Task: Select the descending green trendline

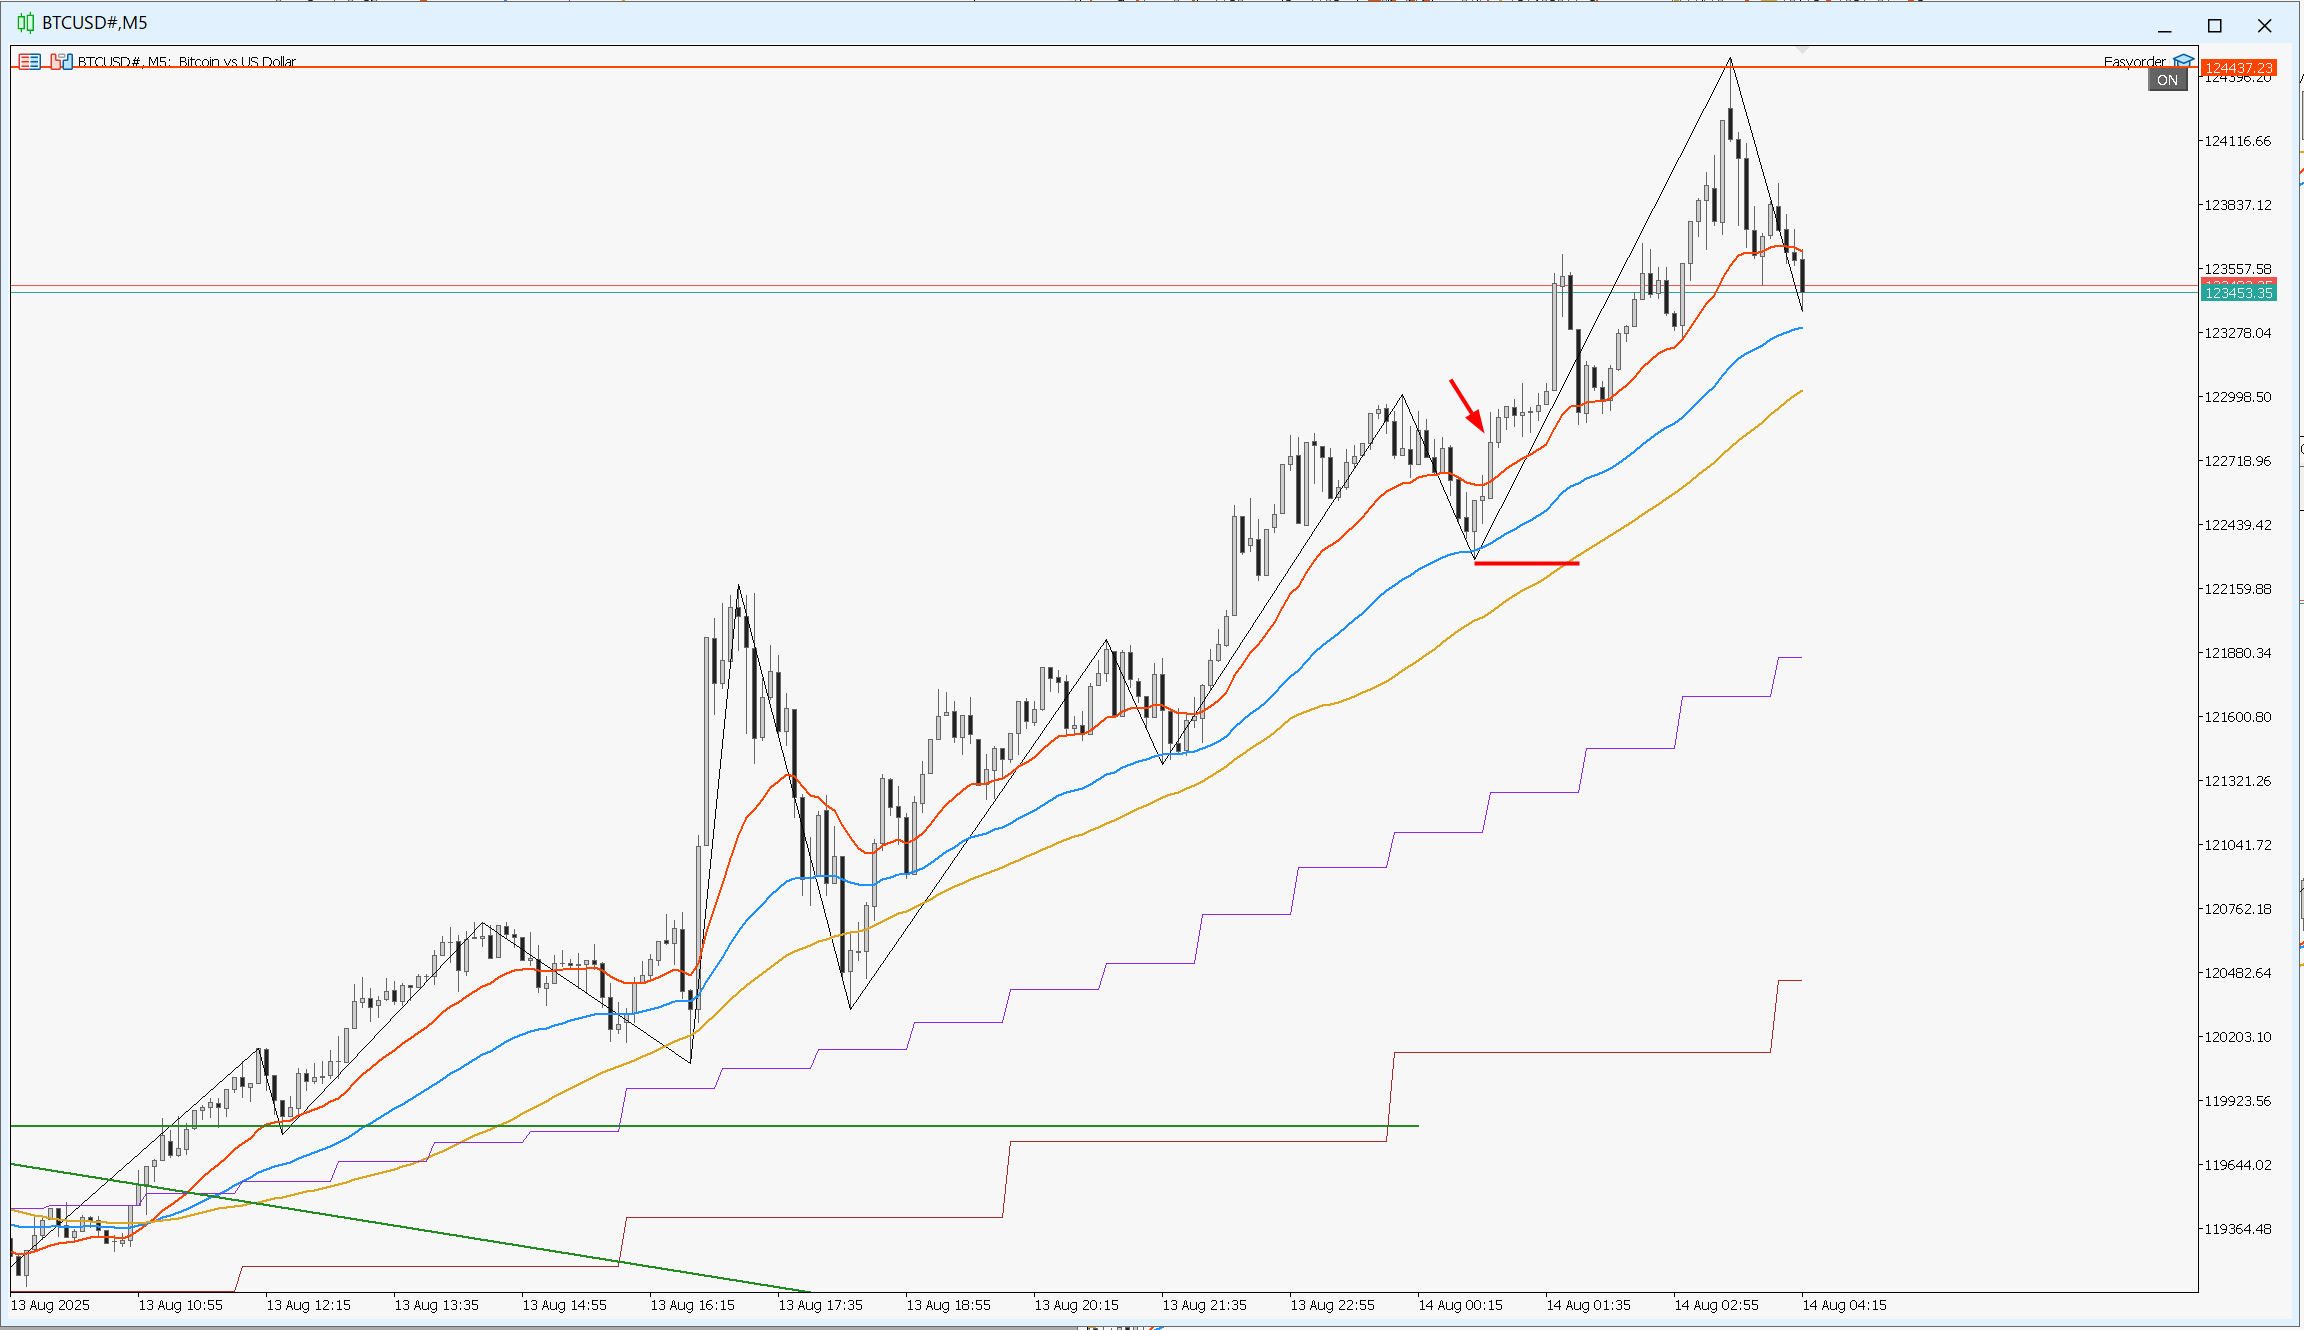Action: coord(409,1227)
